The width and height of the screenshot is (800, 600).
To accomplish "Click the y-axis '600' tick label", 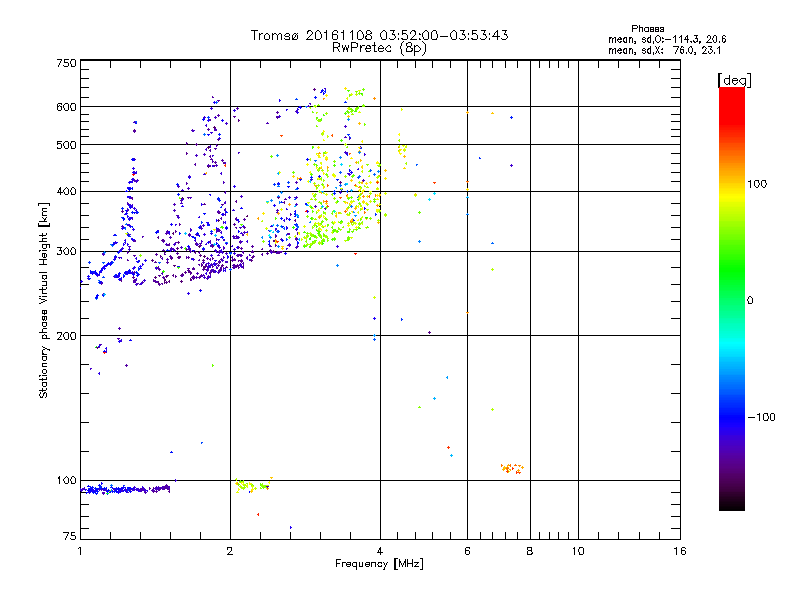I will (67, 107).
